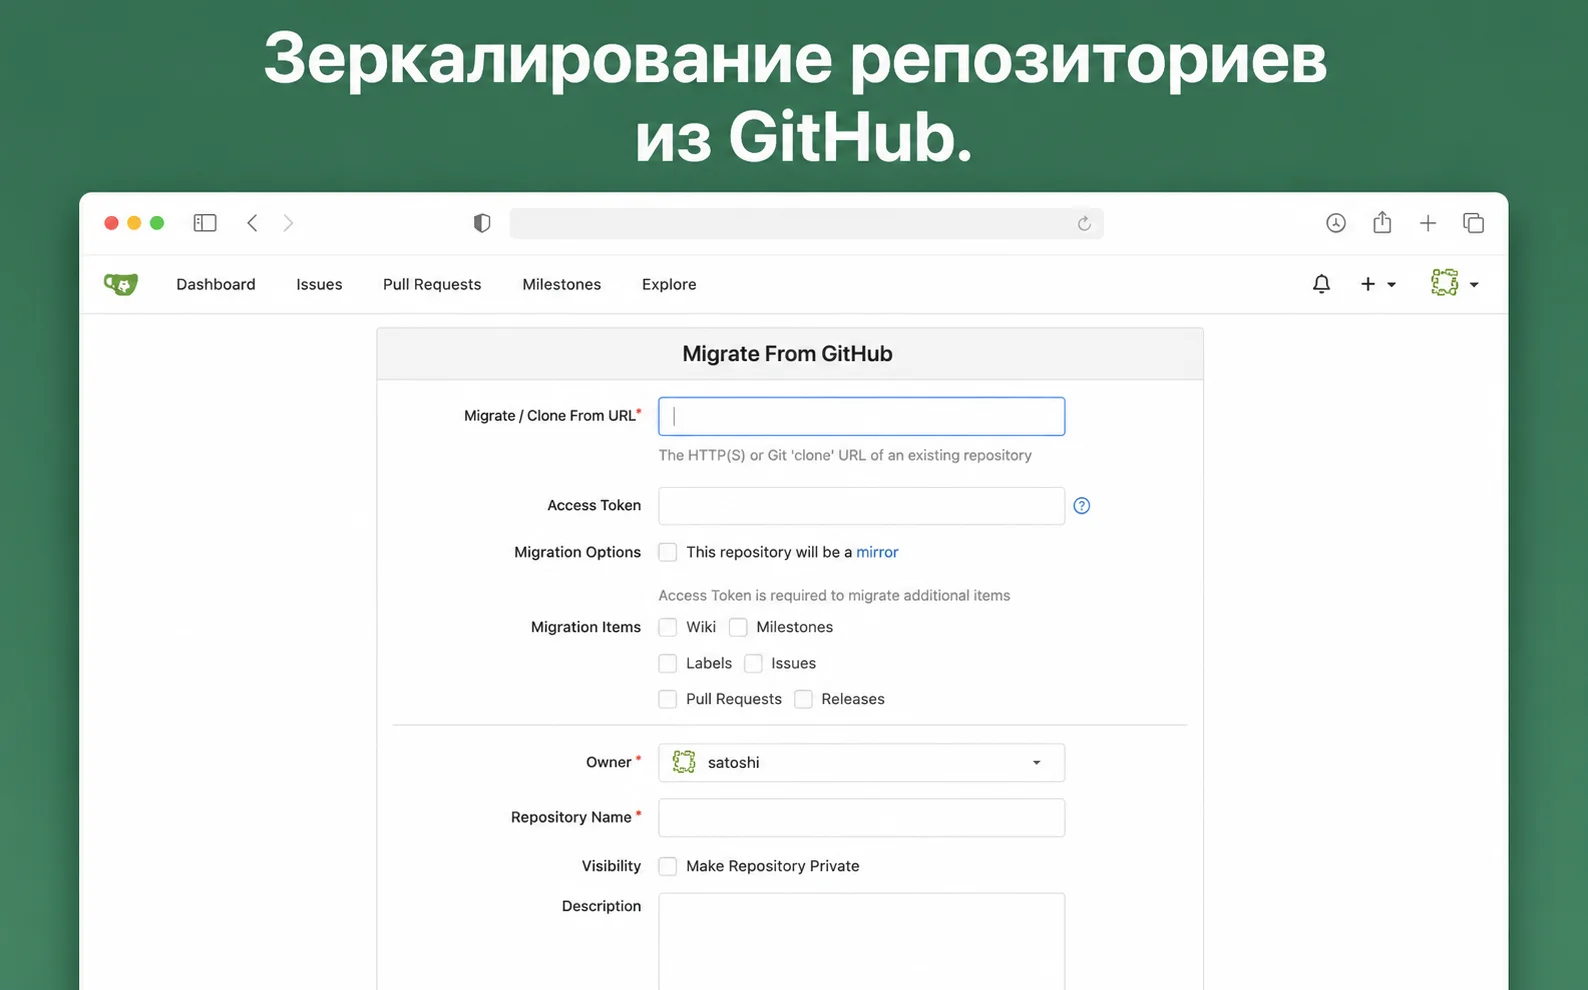Screen dimensions: 1588x990
Task: Open the Explore nav item
Action: tap(669, 284)
